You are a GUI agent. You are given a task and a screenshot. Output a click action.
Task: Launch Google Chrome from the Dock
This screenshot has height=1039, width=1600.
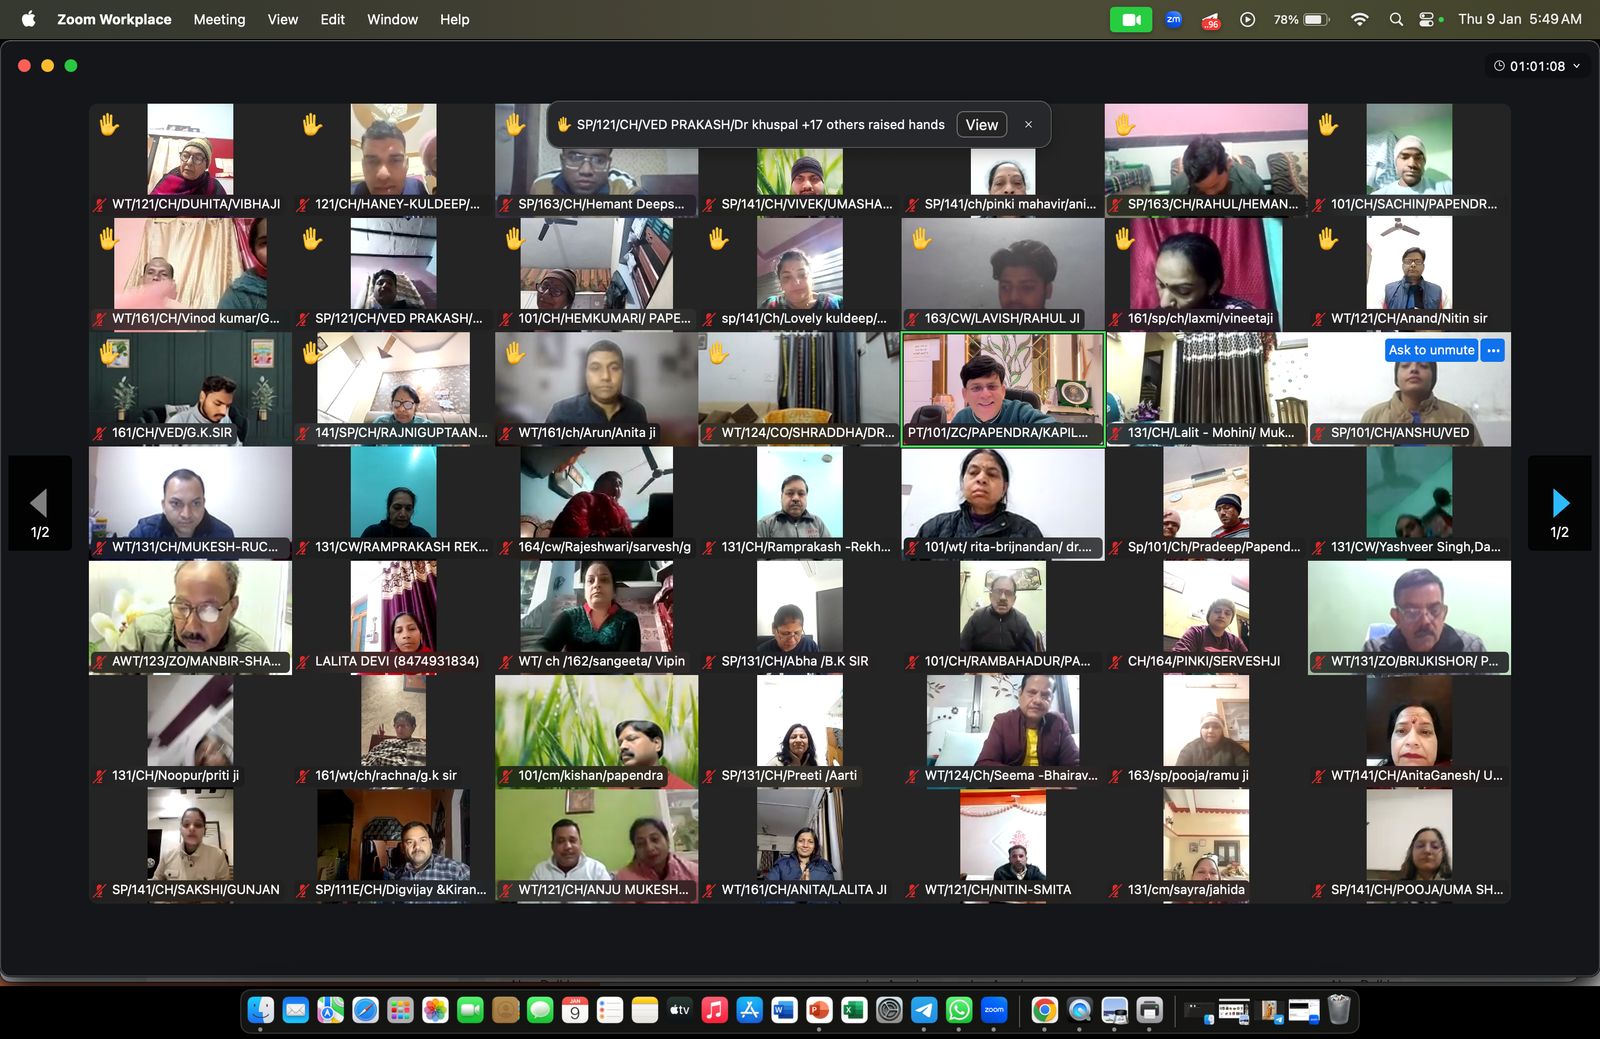pos(1044,1011)
